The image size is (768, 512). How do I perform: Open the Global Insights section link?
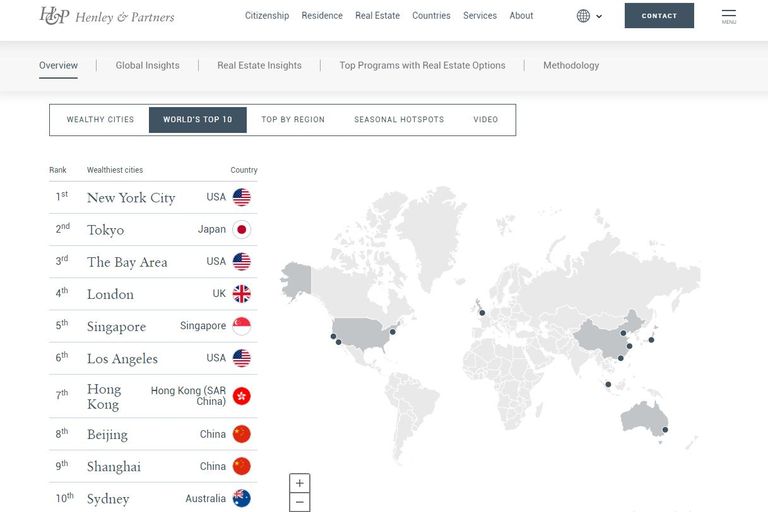(x=147, y=66)
